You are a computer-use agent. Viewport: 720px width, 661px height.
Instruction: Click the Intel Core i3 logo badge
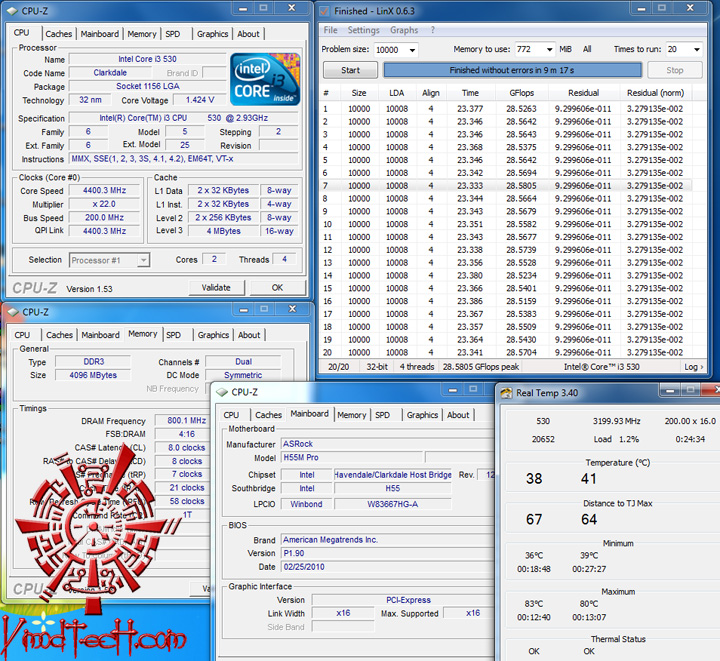tap(265, 79)
